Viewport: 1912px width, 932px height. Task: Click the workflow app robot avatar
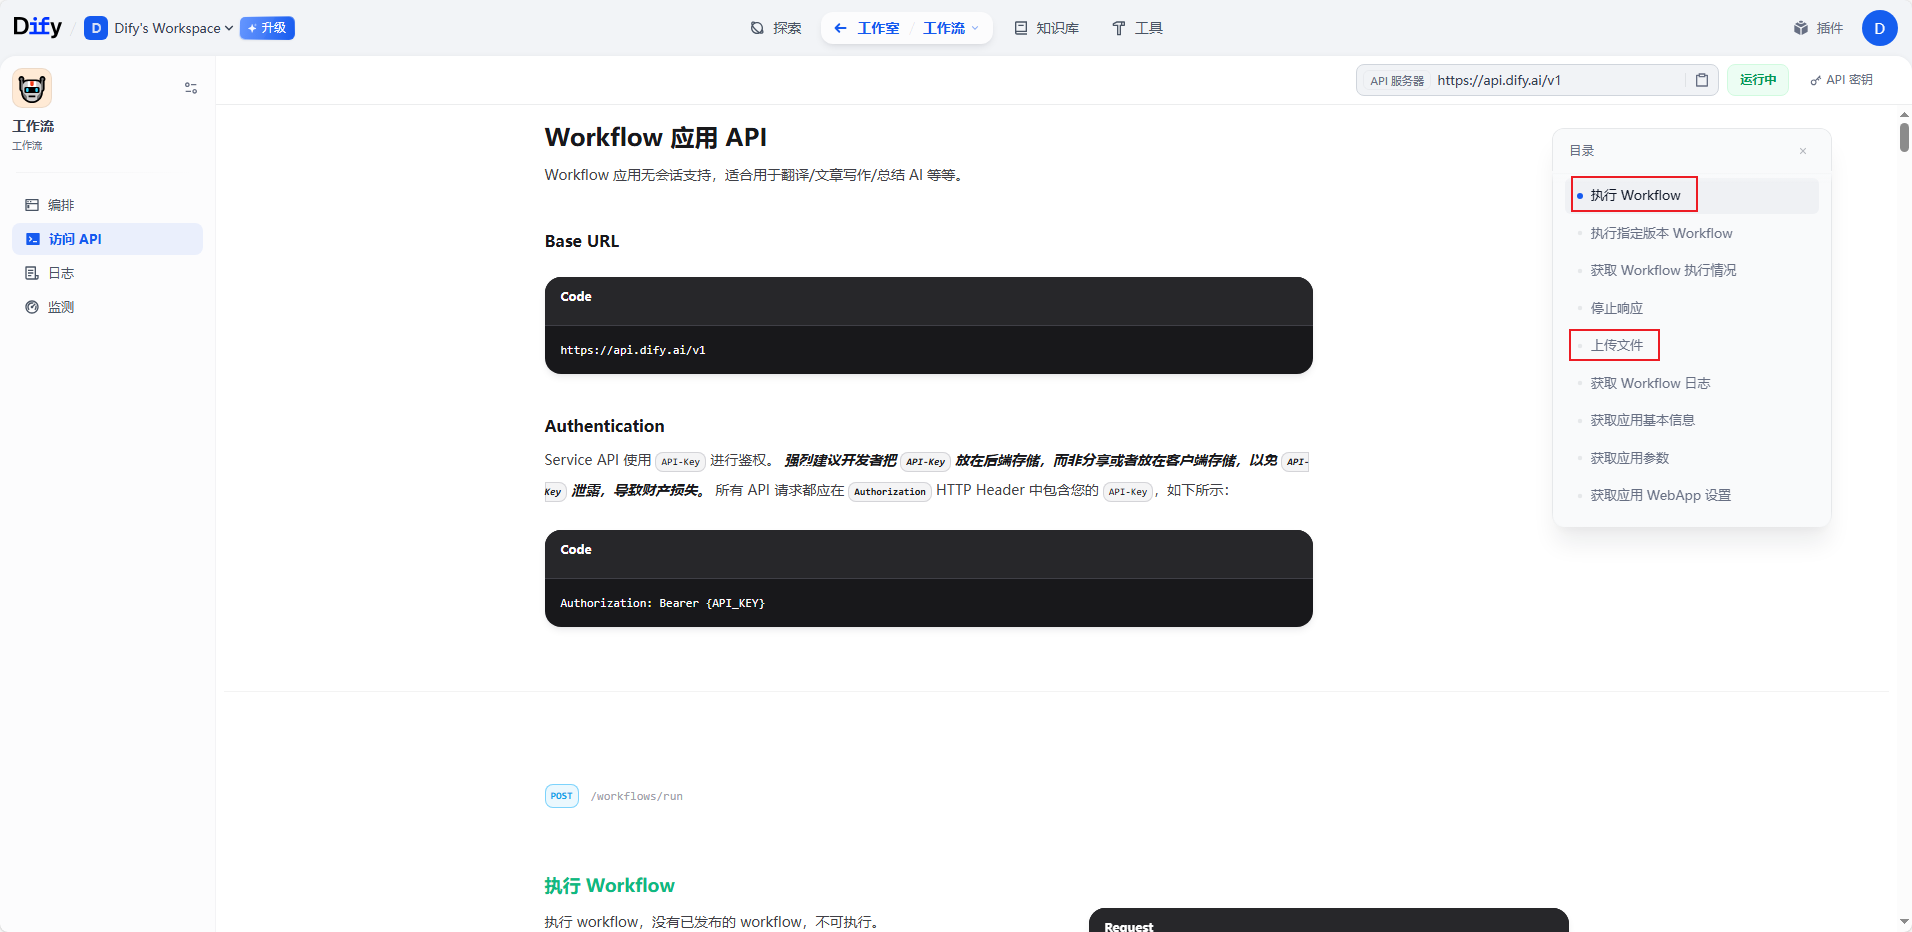coord(31,88)
